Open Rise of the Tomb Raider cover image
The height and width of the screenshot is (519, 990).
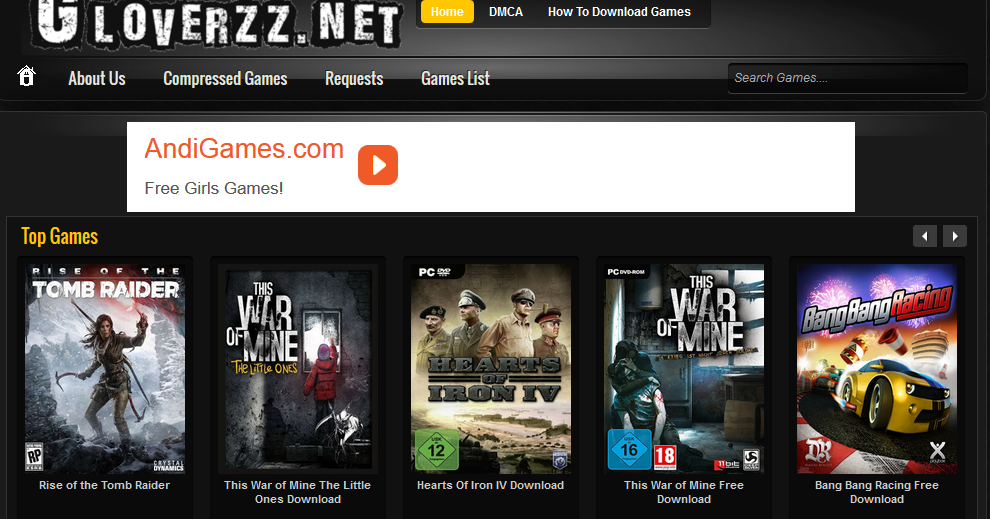click(105, 369)
